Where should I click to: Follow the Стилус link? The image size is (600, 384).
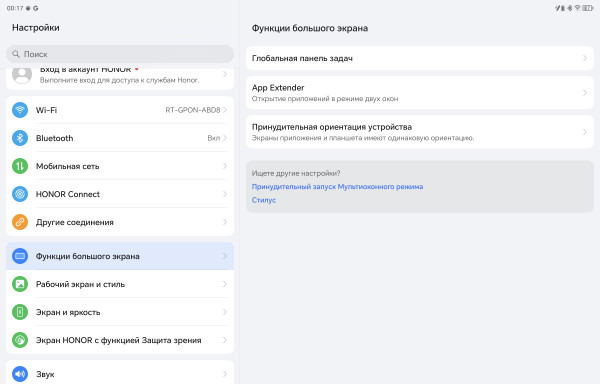264,200
